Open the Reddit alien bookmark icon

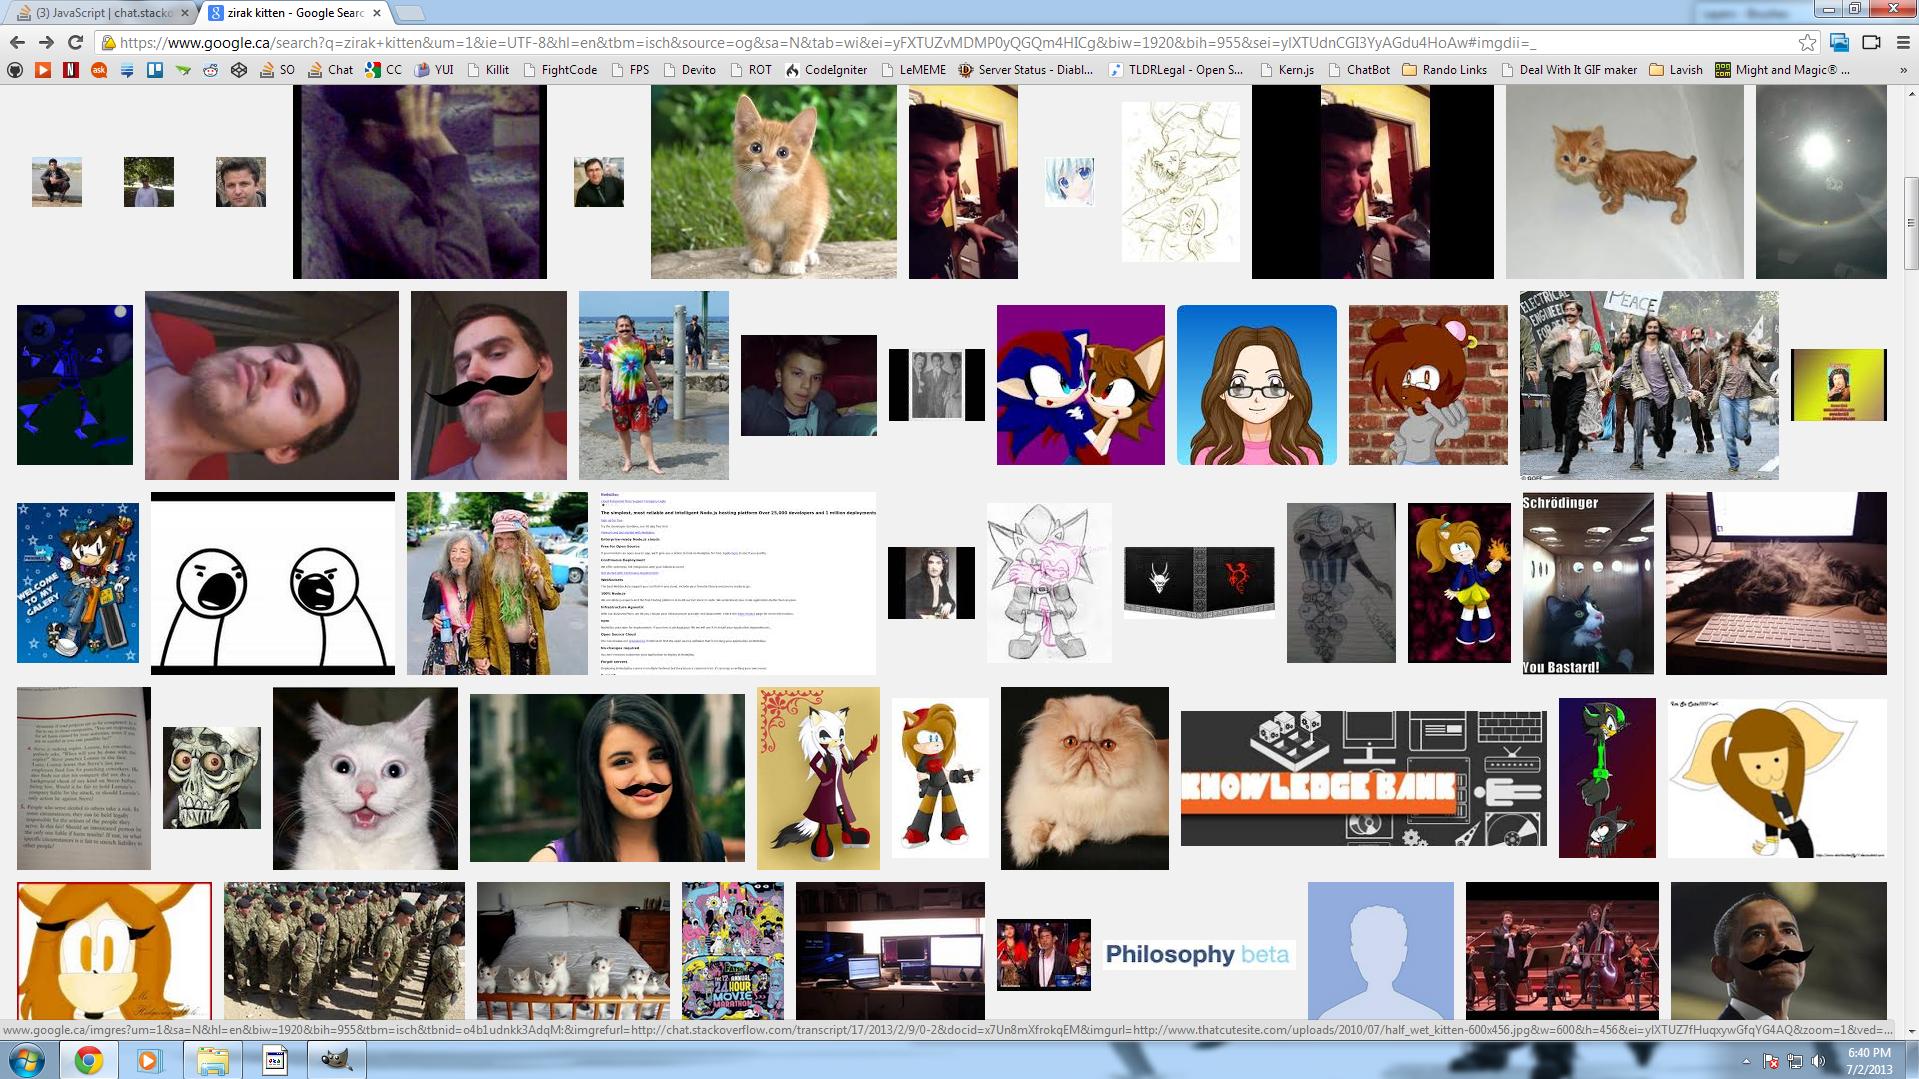tap(211, 70)
